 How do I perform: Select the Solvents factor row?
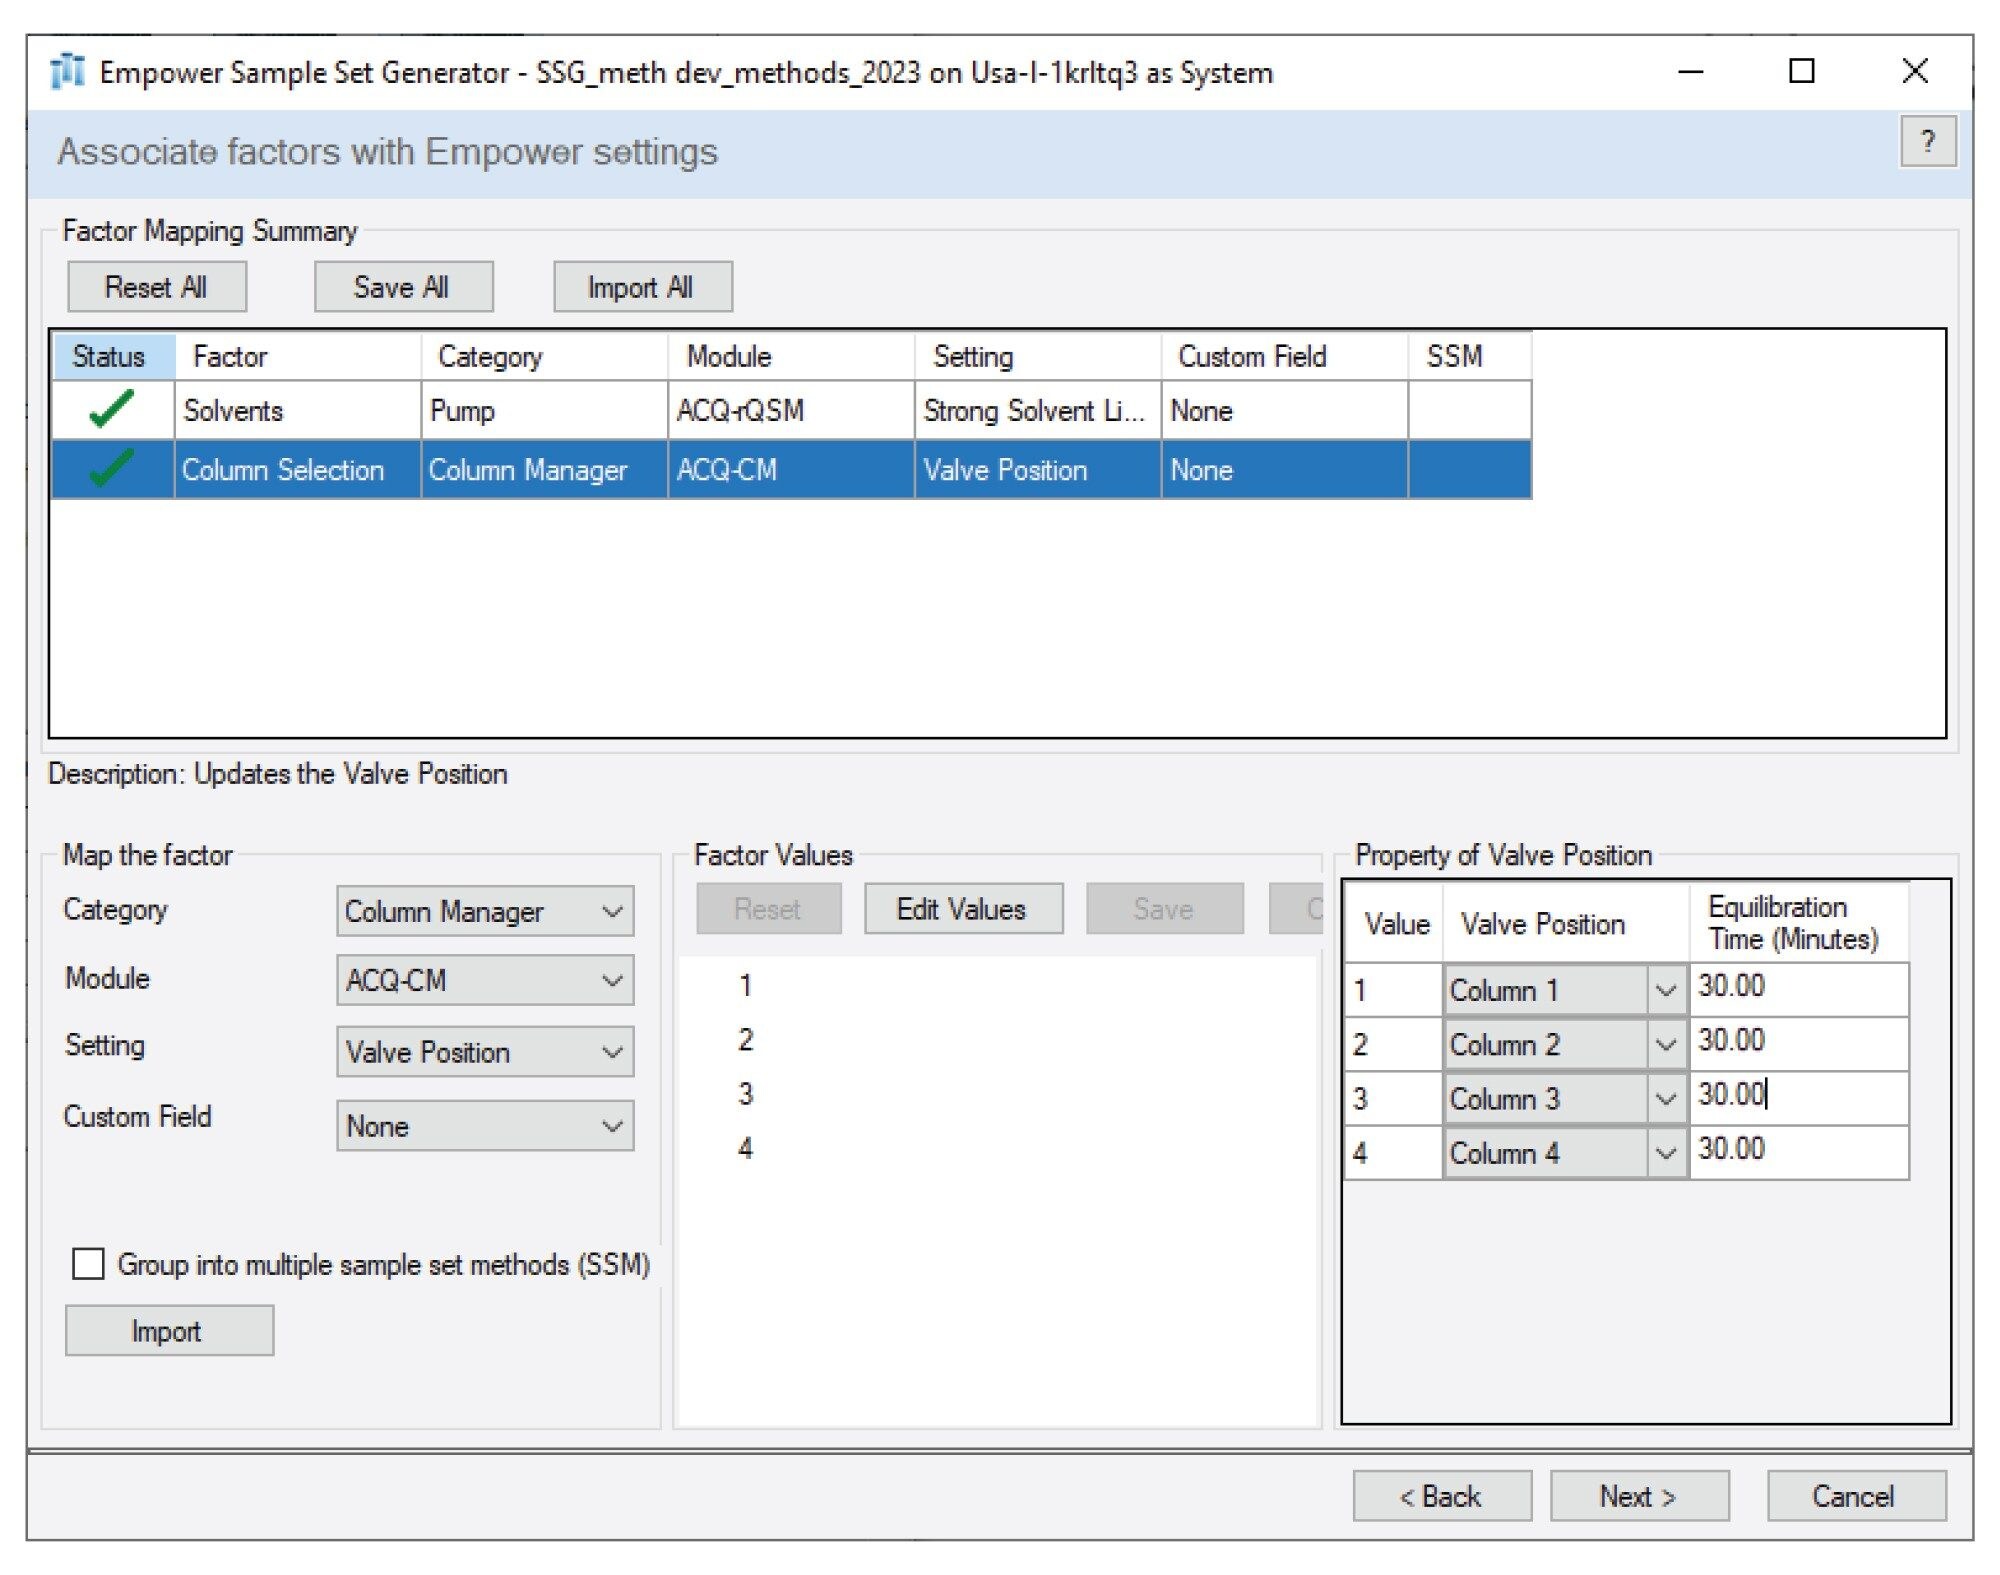coord(791,410)
